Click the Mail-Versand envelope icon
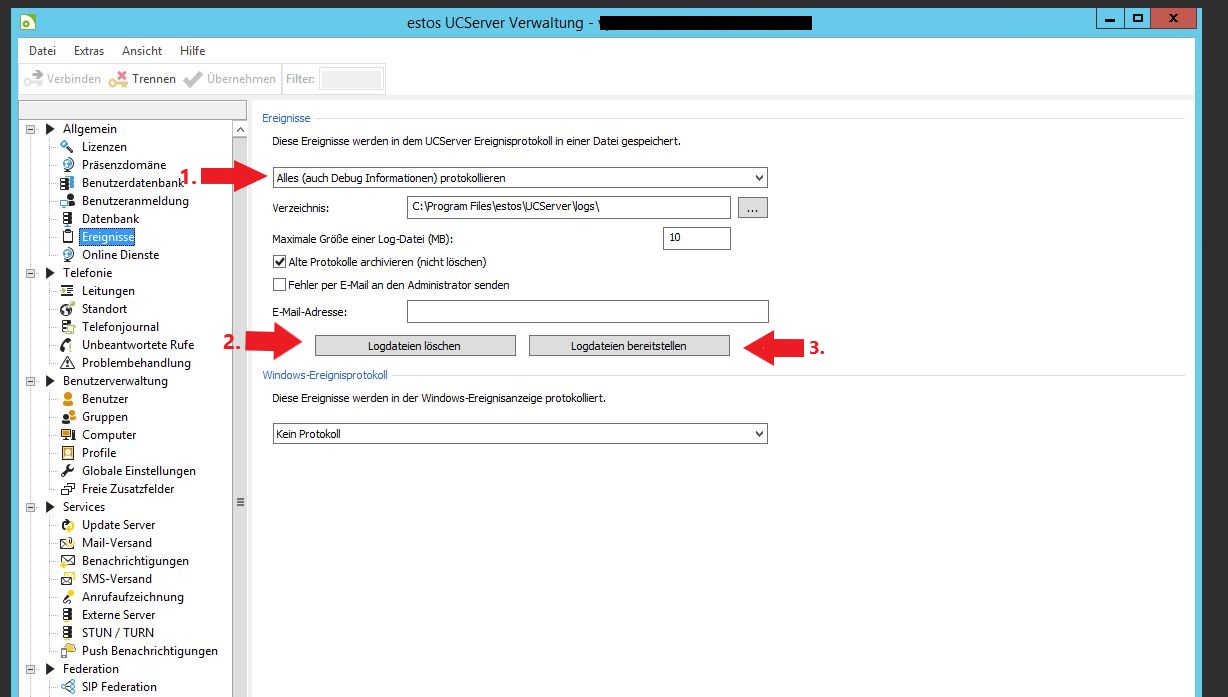Image resolution: width=1228 pixels, height=697 pixels. pyautogui.click(x=67, y=543)
